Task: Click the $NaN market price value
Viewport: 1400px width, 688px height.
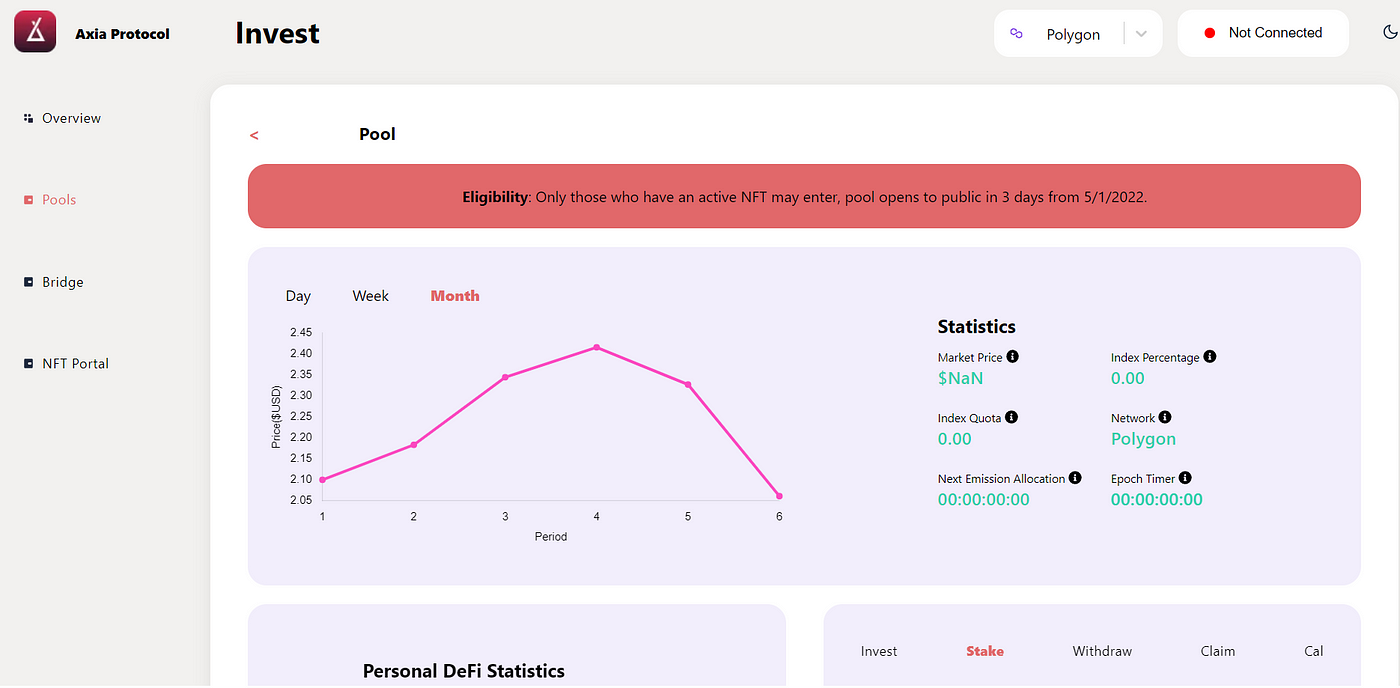Action: click(x=961, y=378)
